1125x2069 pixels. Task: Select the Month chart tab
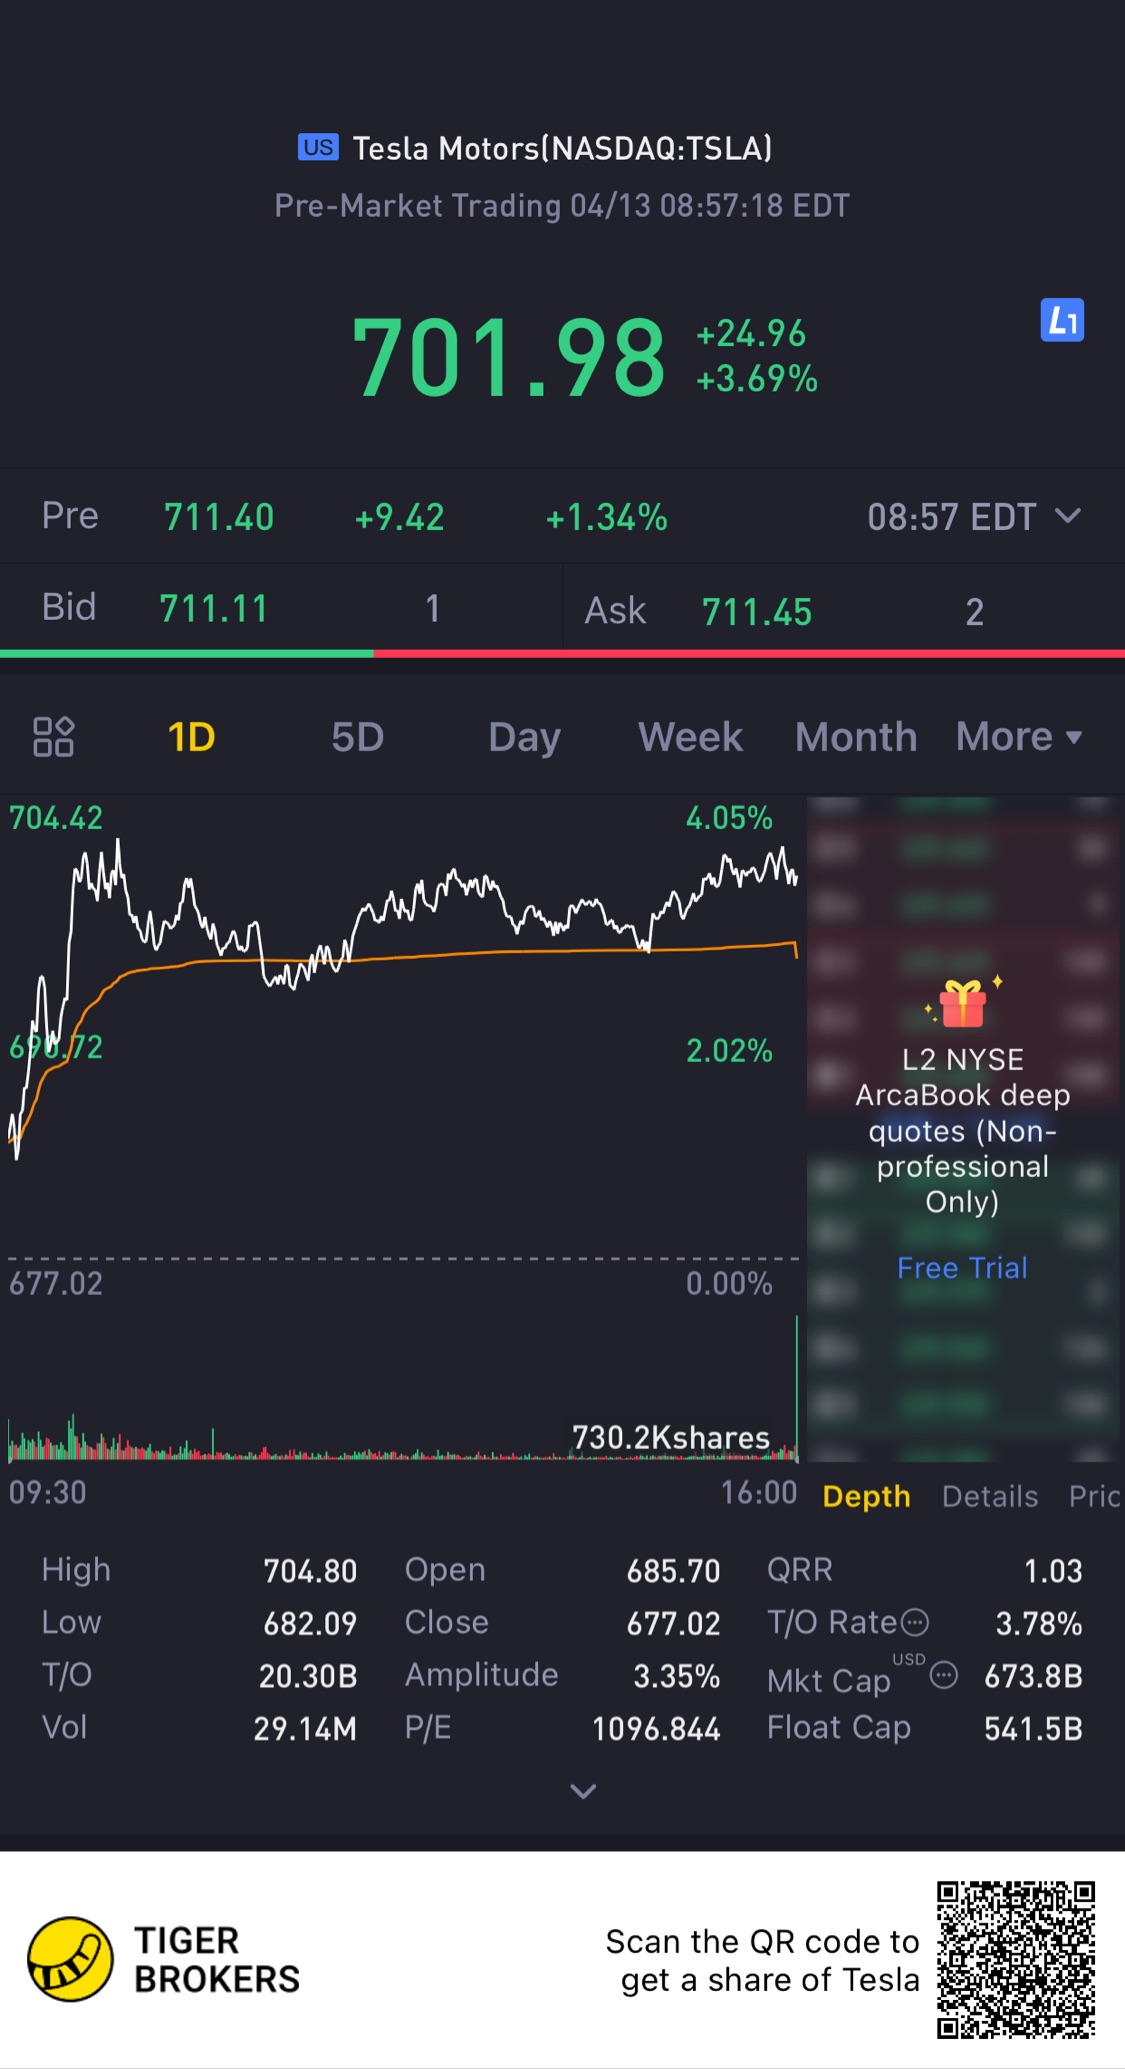[x=855, y=737]
